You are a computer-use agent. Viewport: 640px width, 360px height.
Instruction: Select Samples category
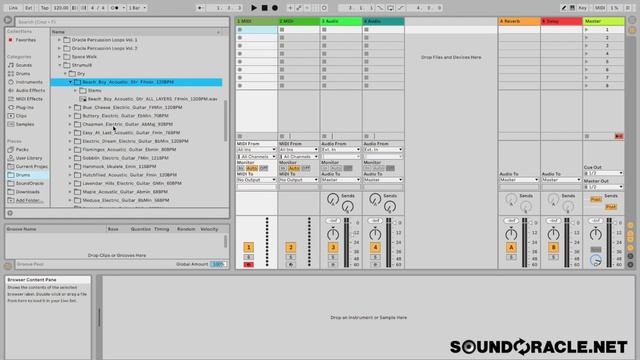click(24, 124)
